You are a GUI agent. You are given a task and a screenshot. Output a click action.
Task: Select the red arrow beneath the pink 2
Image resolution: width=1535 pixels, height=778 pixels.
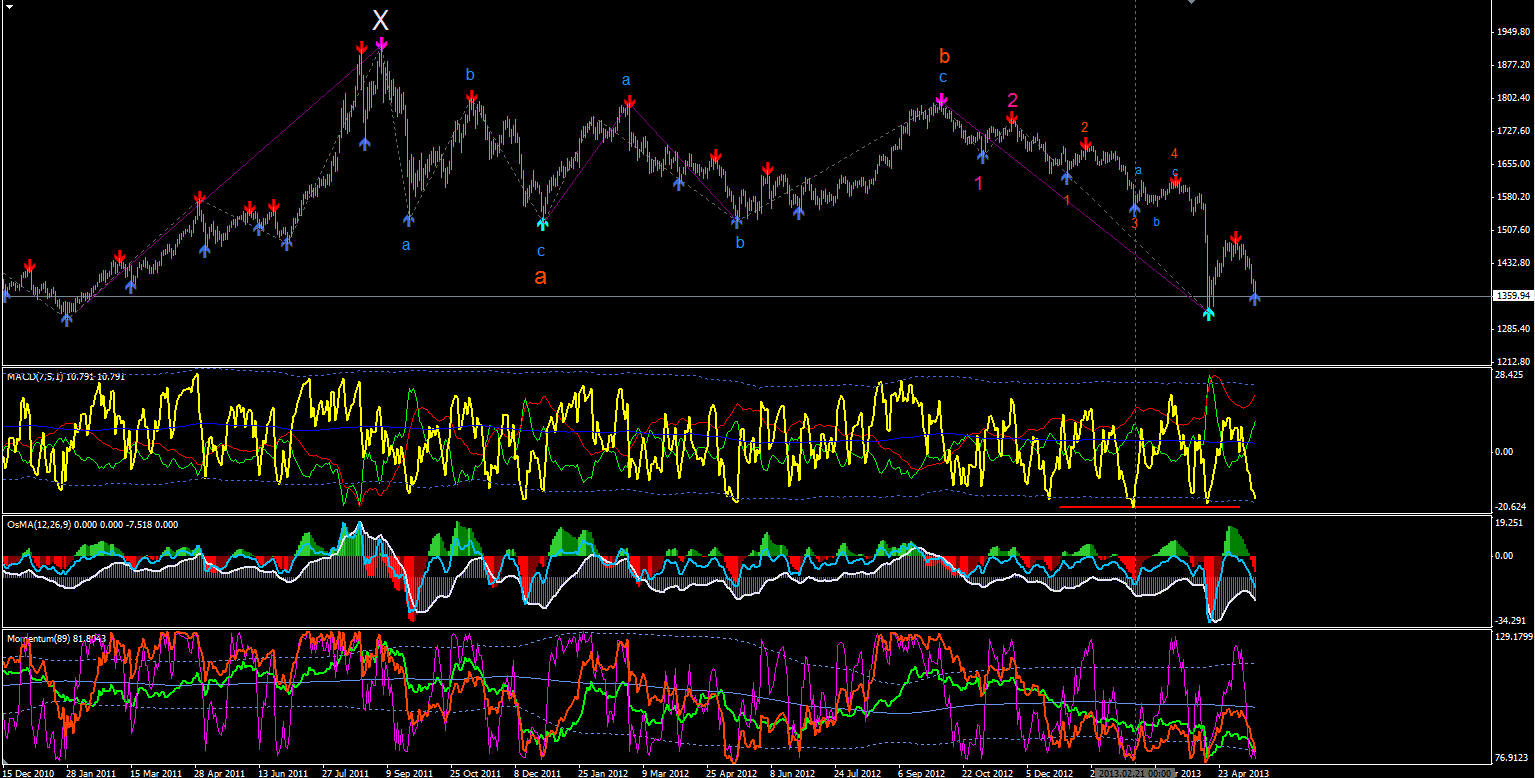(x=1012, y=119)
